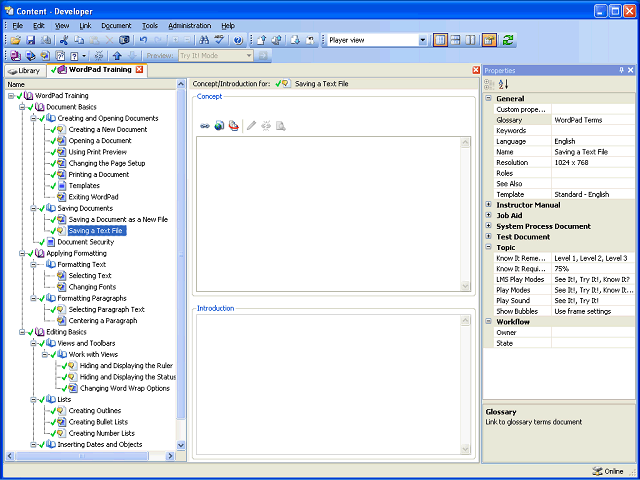Click the Link new module icon
The image size is (640, 480).
[16, 56]
